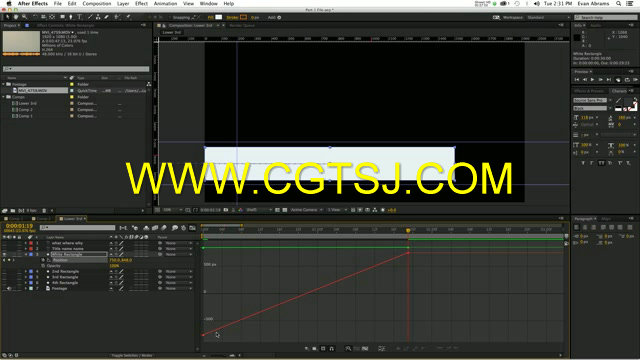The height and width of the screenshot is (360, 640).
Task: Choose the Pen tool
Action: click(x=71, y=17)
